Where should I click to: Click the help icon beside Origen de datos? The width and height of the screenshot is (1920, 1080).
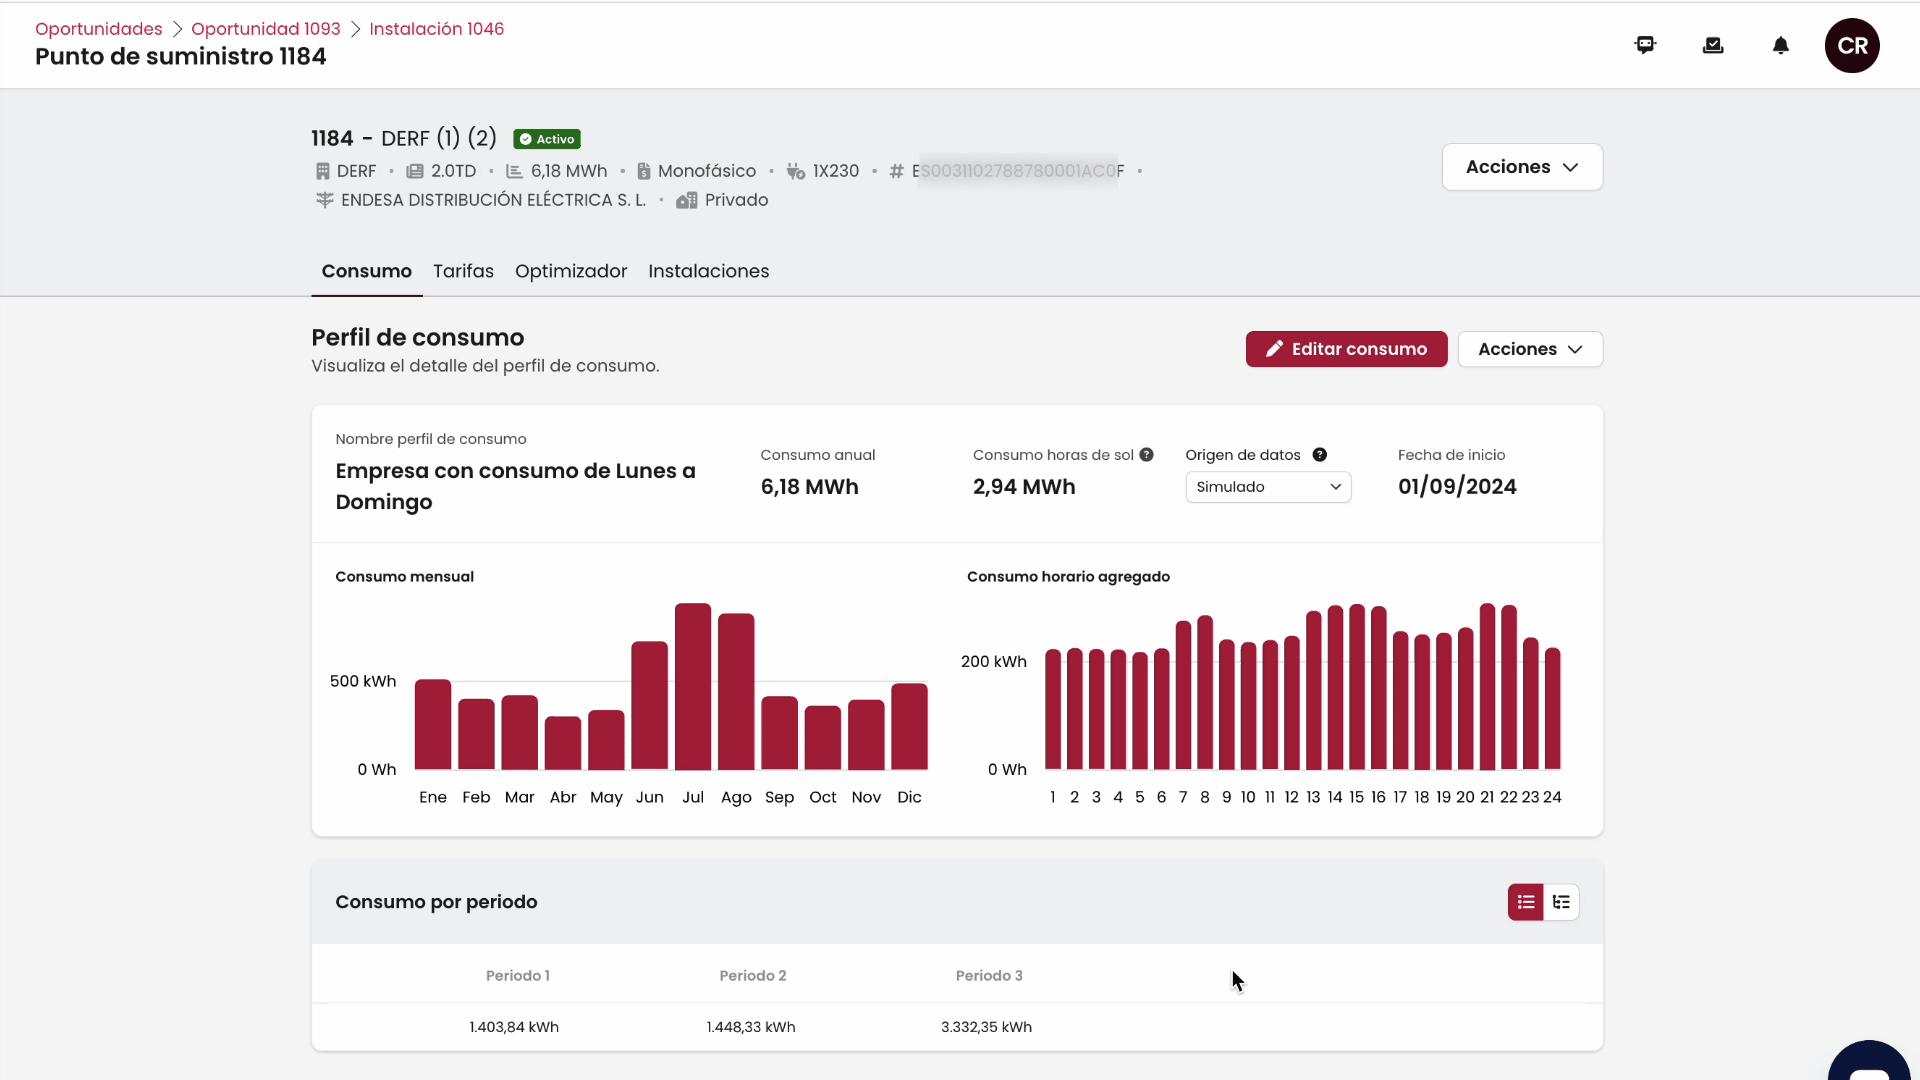coord(1320,455)
